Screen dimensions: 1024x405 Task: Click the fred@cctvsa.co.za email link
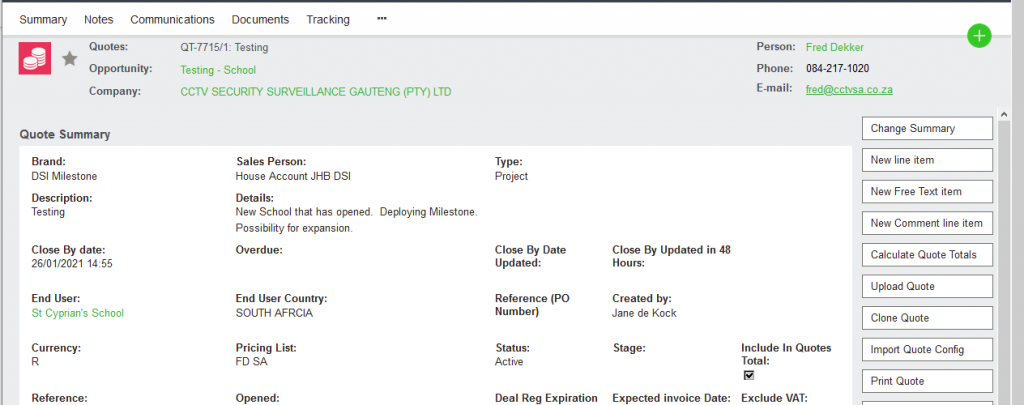pyautogui.click(x=849, y=89)
